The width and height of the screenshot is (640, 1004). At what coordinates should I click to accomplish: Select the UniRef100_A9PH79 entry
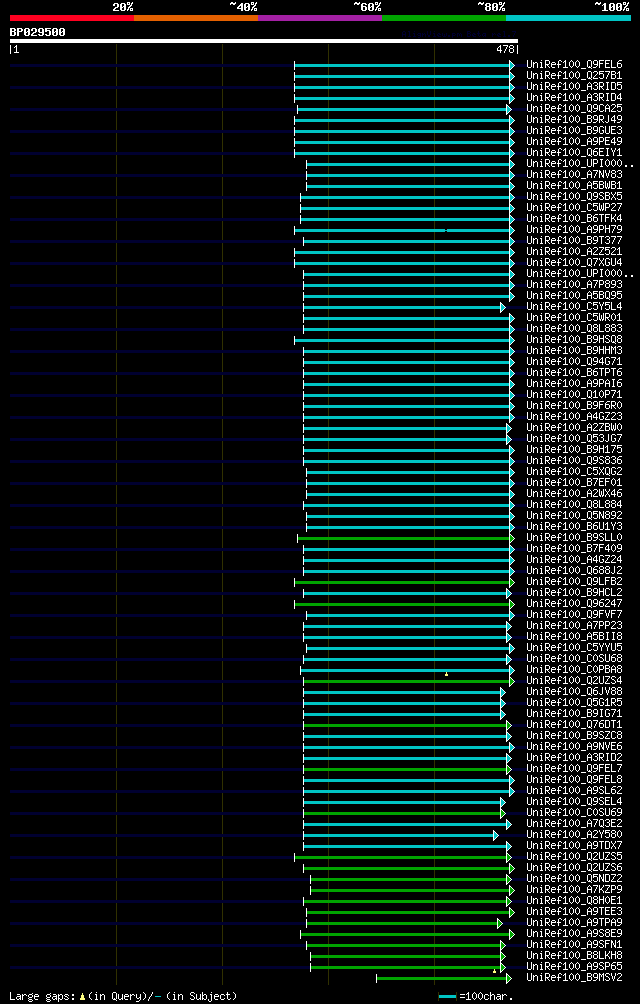574,229
